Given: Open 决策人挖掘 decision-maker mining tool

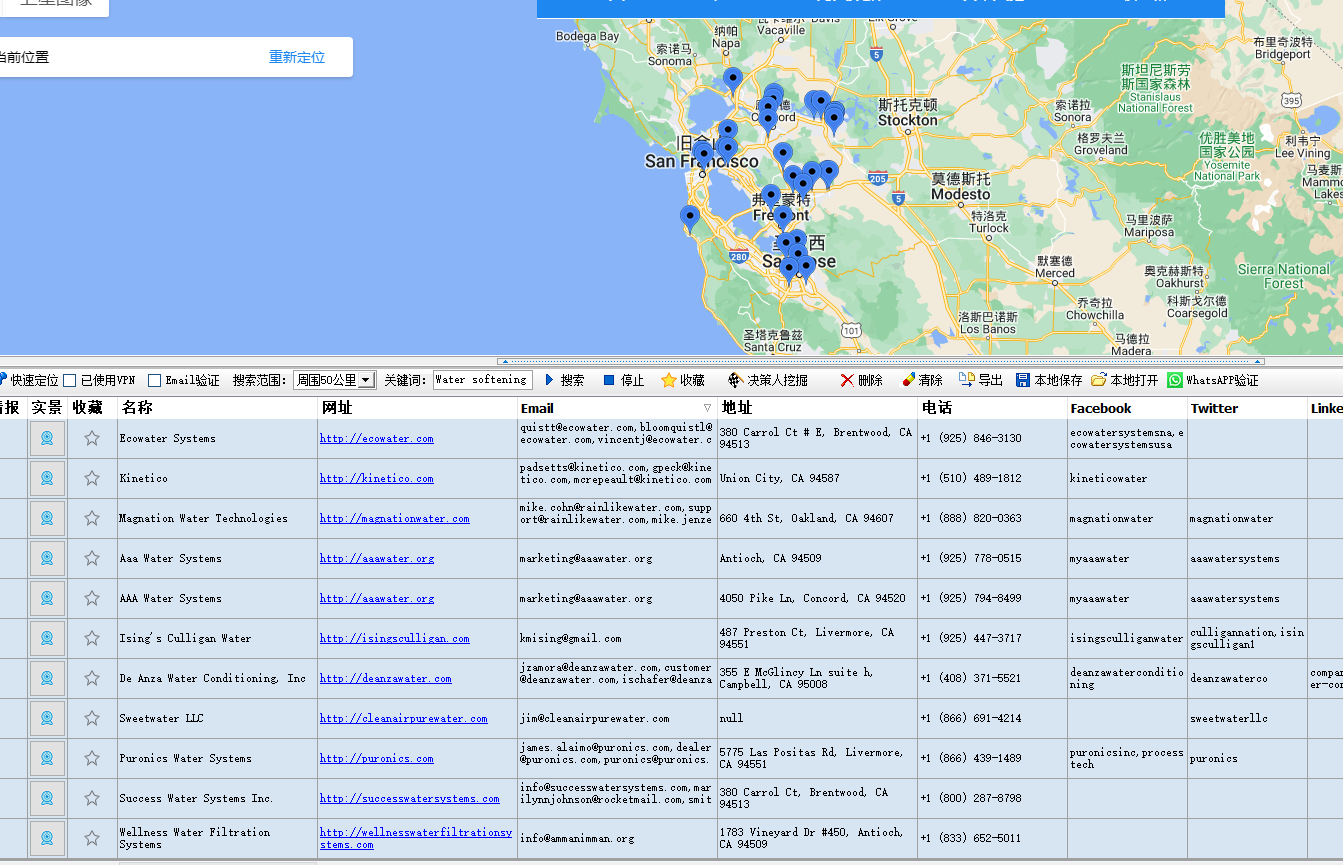Looking at the screenshot, I should coord(767,380).
